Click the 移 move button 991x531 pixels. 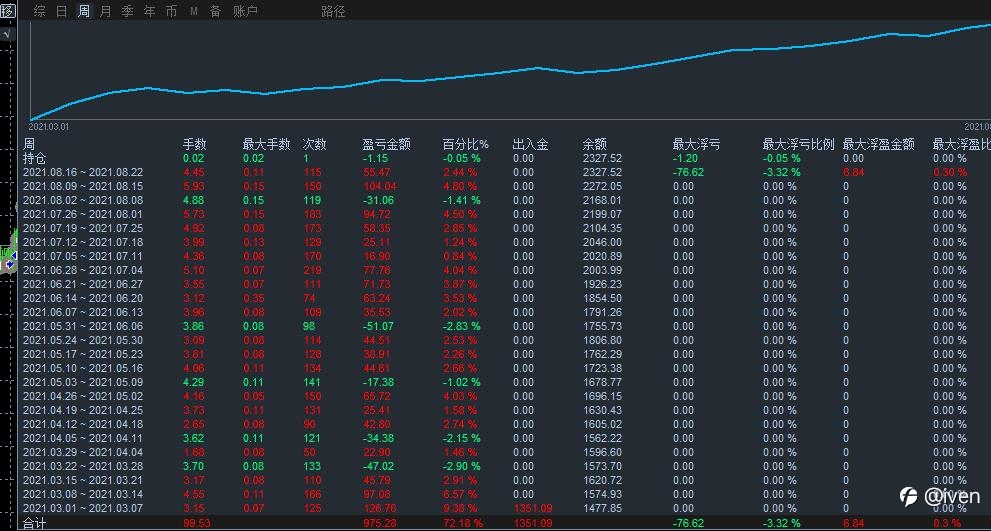click(8, 10)
